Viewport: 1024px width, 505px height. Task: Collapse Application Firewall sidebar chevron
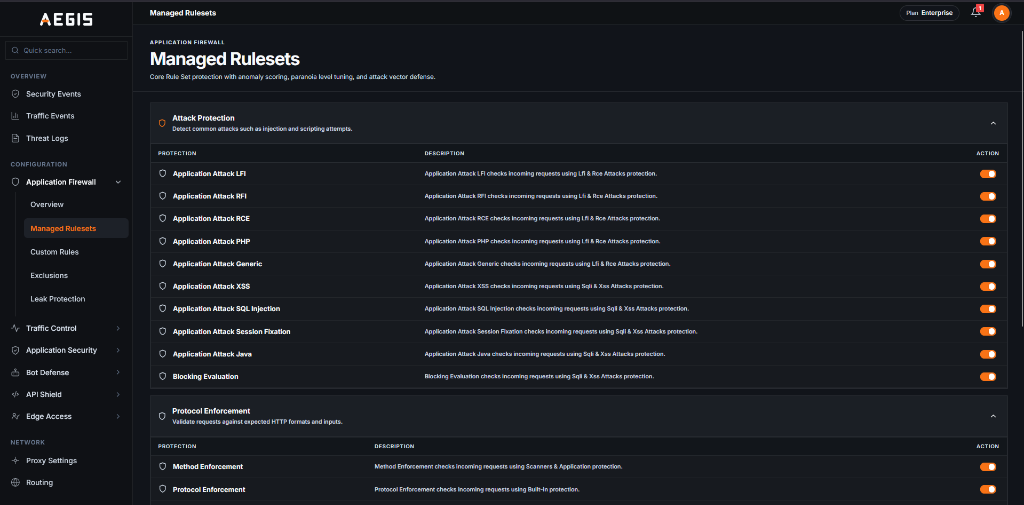pyautogui.click(x=118, y=182)
